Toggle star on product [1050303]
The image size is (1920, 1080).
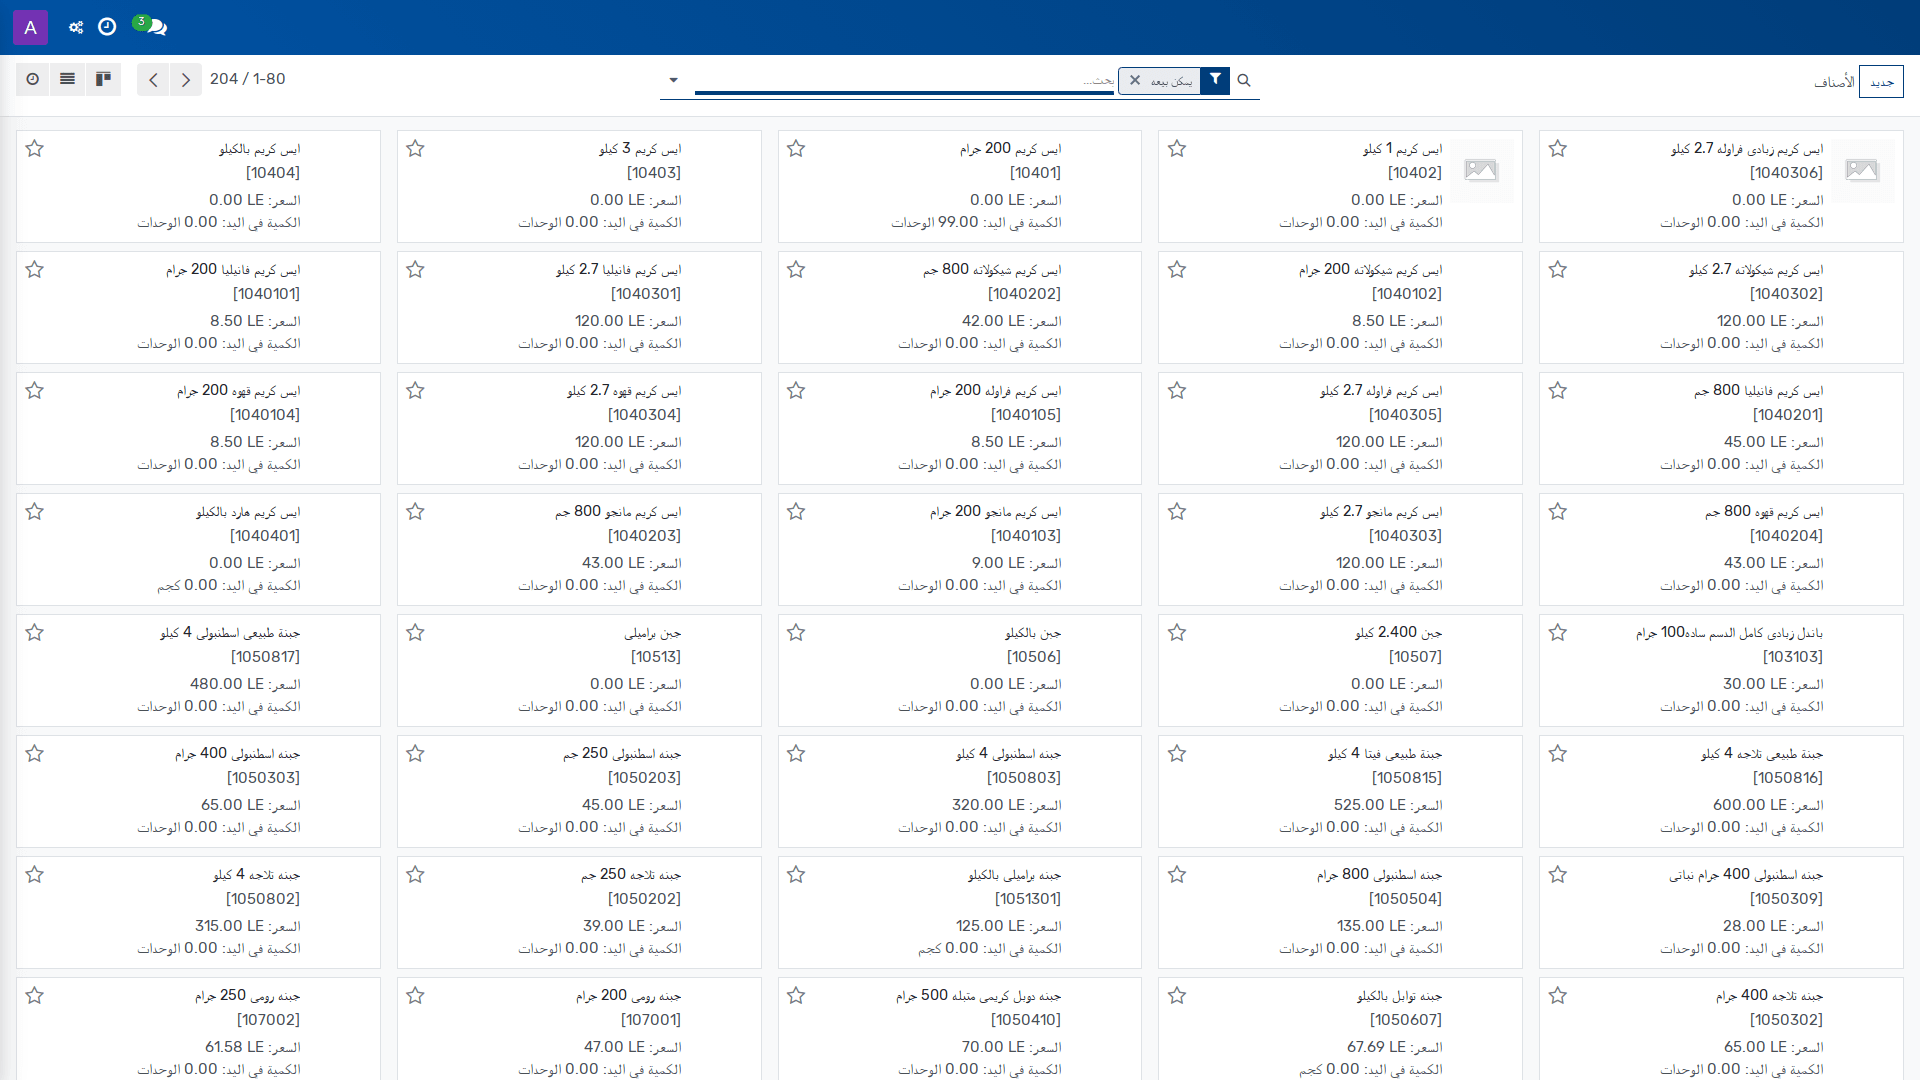click(35, 754)
